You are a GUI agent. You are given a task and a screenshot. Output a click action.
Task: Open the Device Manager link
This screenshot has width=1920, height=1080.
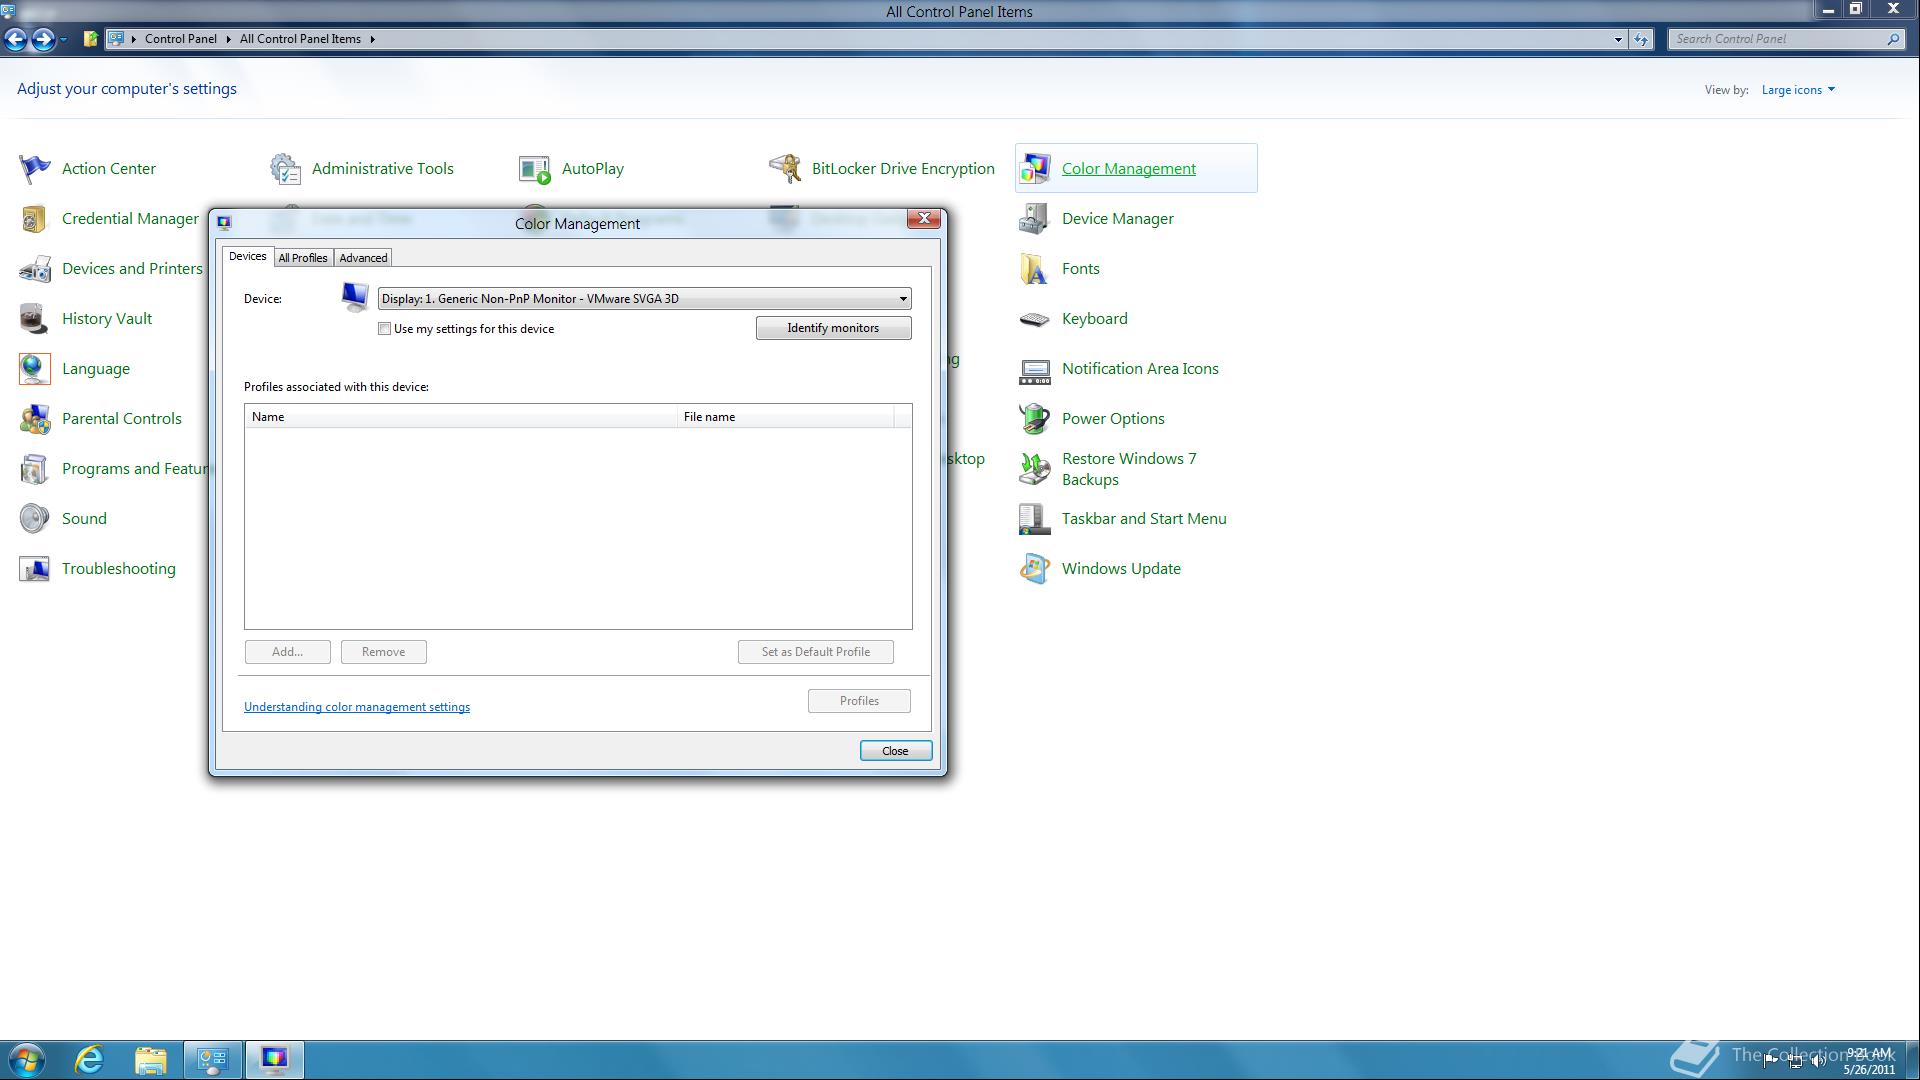1117,219
